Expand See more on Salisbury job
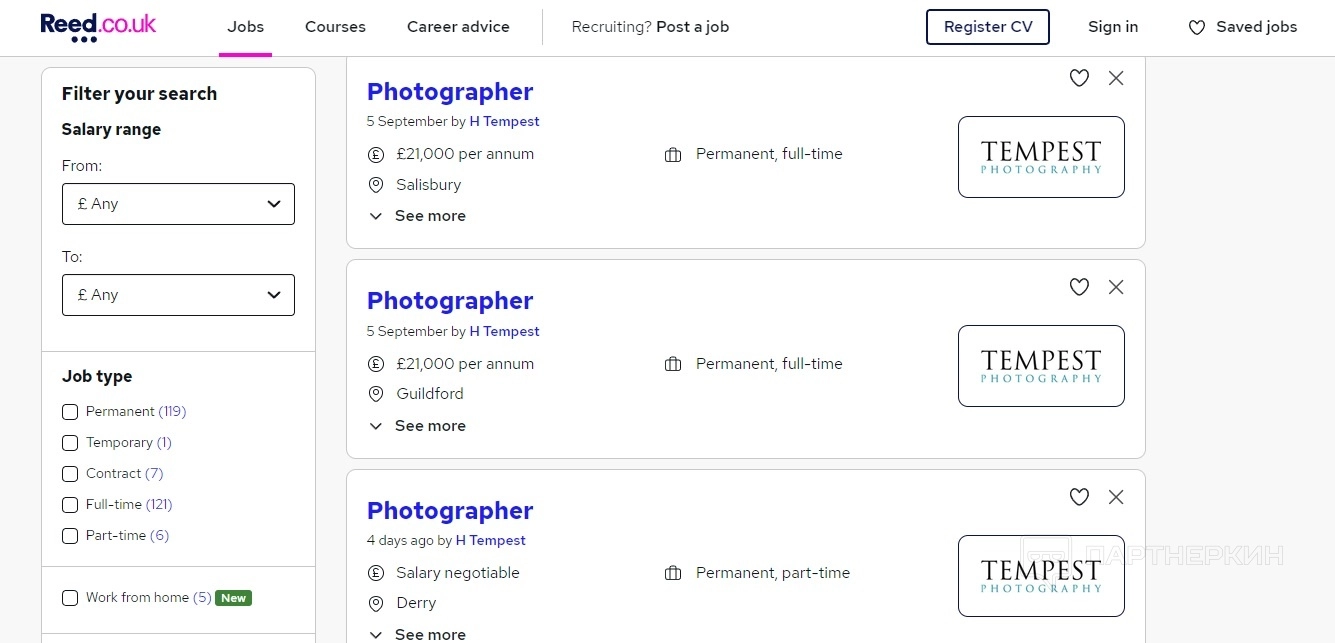1335x643 pixels. pyautogui.click(x=418, y=216)
